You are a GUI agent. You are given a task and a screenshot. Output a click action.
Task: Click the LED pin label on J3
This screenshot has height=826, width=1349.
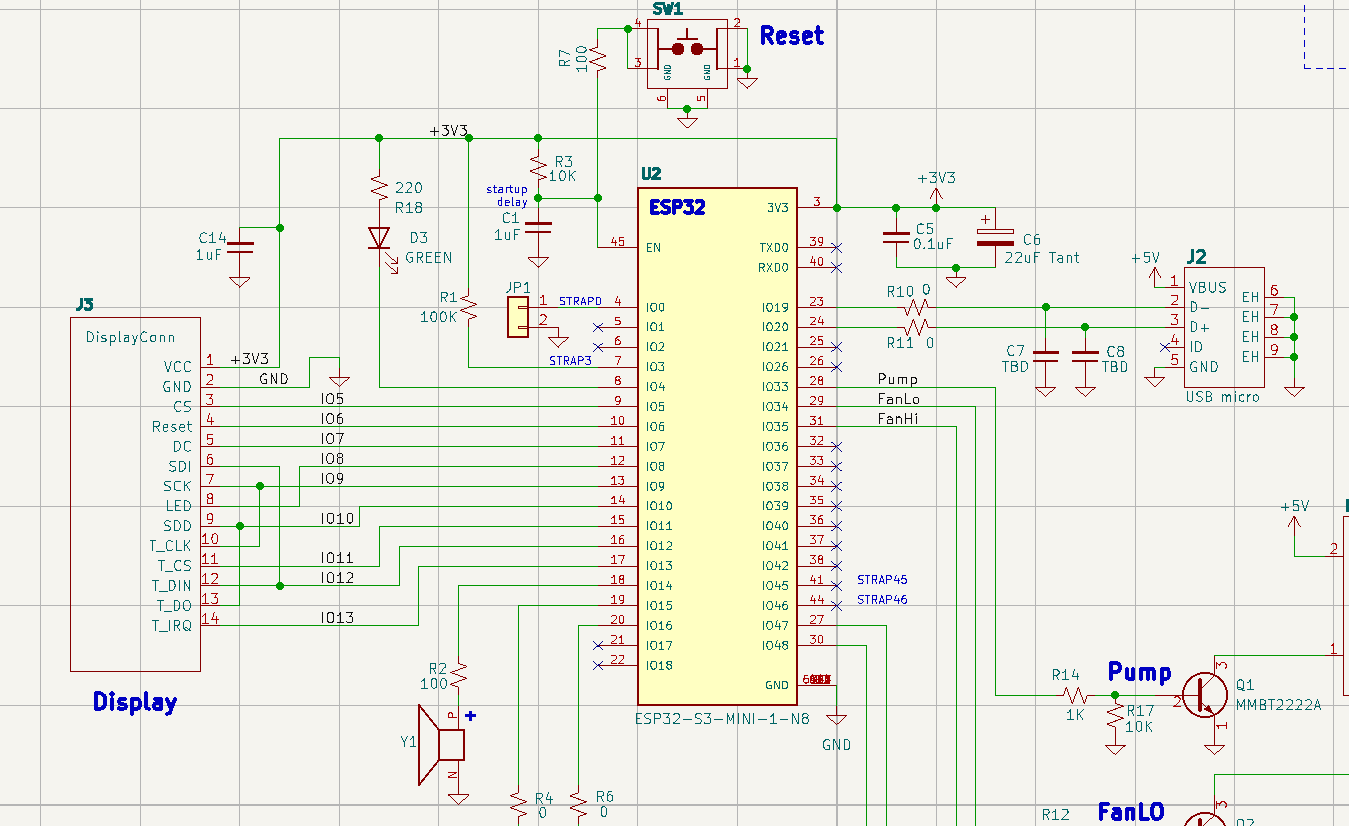tap(179, 506)
